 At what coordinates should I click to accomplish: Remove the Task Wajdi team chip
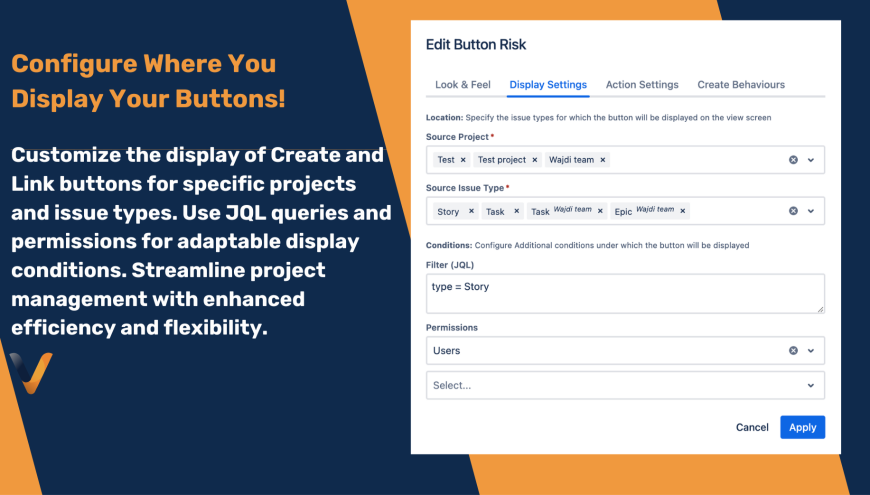(x=600, y=211)
